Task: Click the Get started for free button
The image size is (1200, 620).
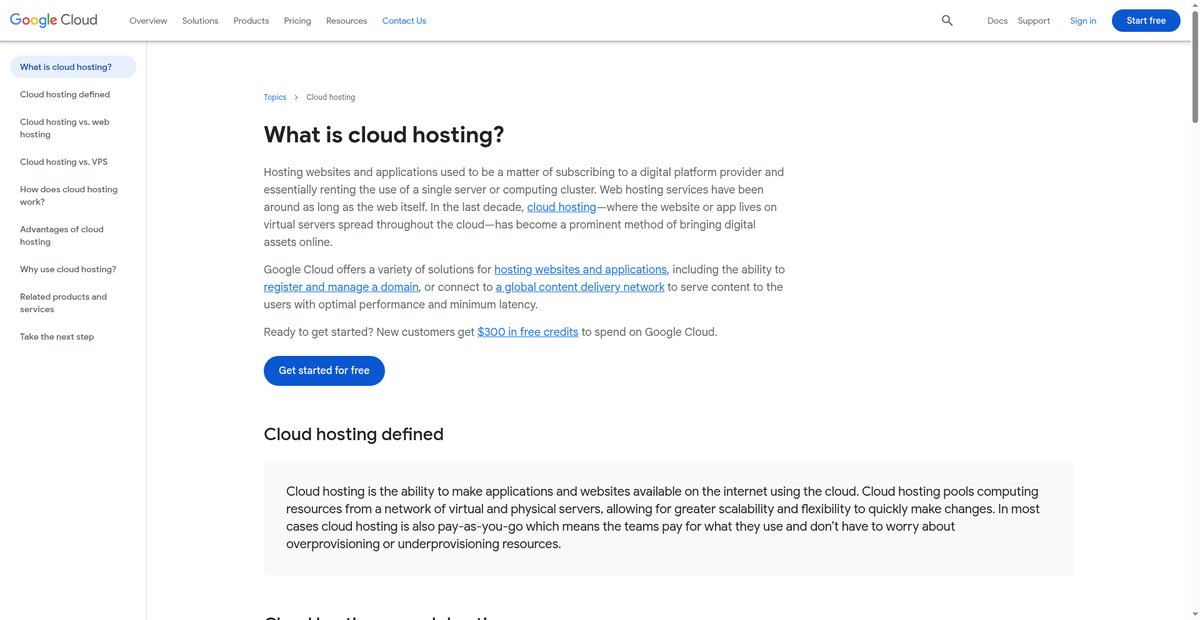Action: (324, 370)
